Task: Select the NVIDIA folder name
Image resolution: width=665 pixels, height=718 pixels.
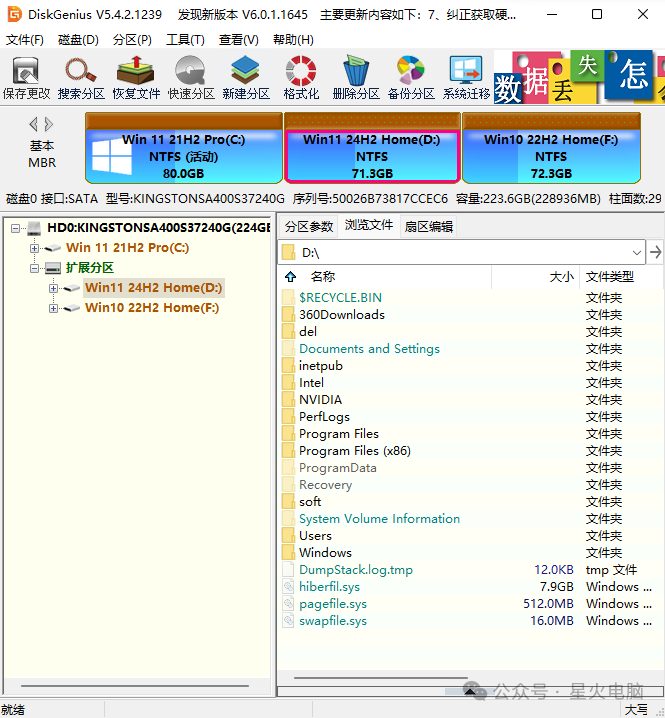Action: tap(320, 400)
